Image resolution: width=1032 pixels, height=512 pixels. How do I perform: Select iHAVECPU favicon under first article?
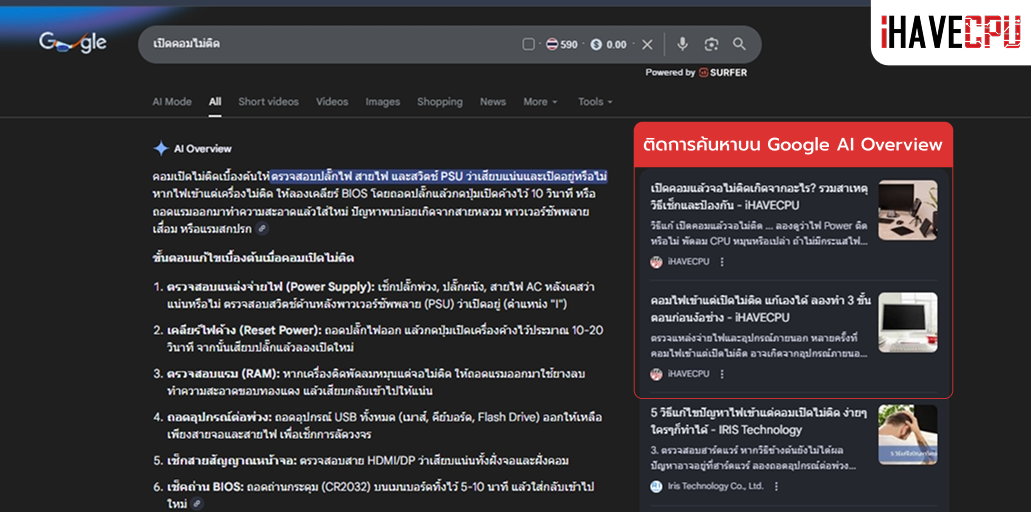pyautogui.click(x=656, y=262)
